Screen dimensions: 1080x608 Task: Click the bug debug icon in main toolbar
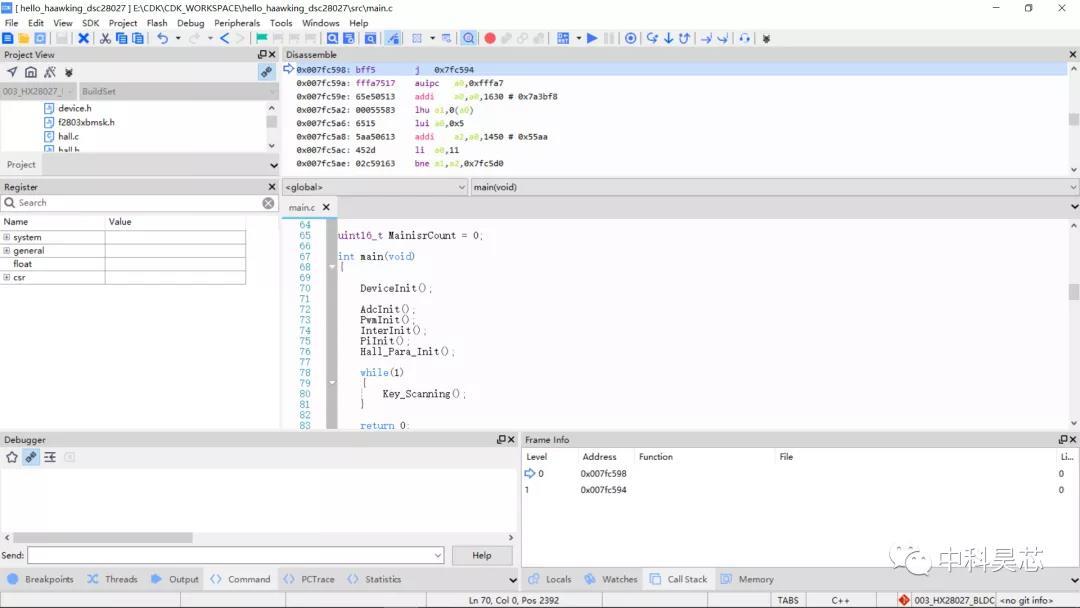pyautogui.click(x=766, y=39)
